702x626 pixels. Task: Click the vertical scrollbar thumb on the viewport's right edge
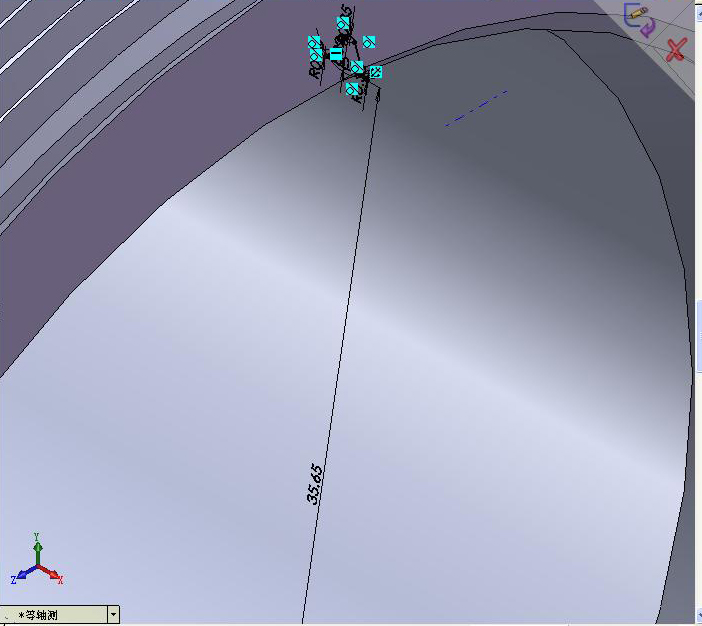pyautogui.click(x=699, y=336)
